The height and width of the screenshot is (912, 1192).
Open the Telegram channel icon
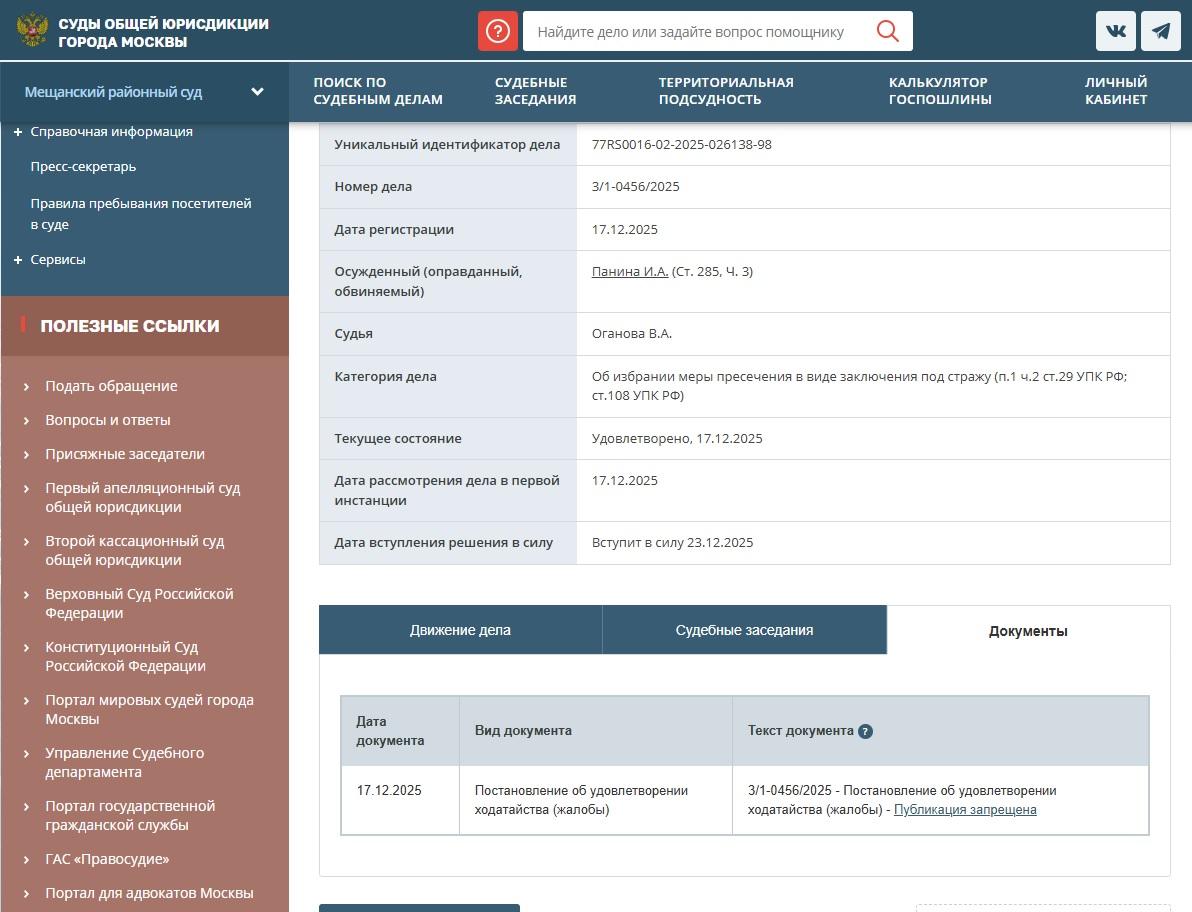[1160, 31]
